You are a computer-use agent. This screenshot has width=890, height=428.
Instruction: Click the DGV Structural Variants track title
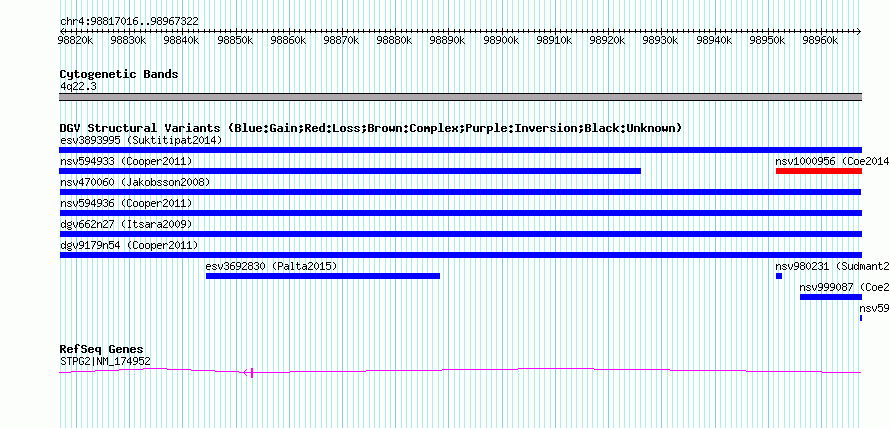tap(371, 128)
